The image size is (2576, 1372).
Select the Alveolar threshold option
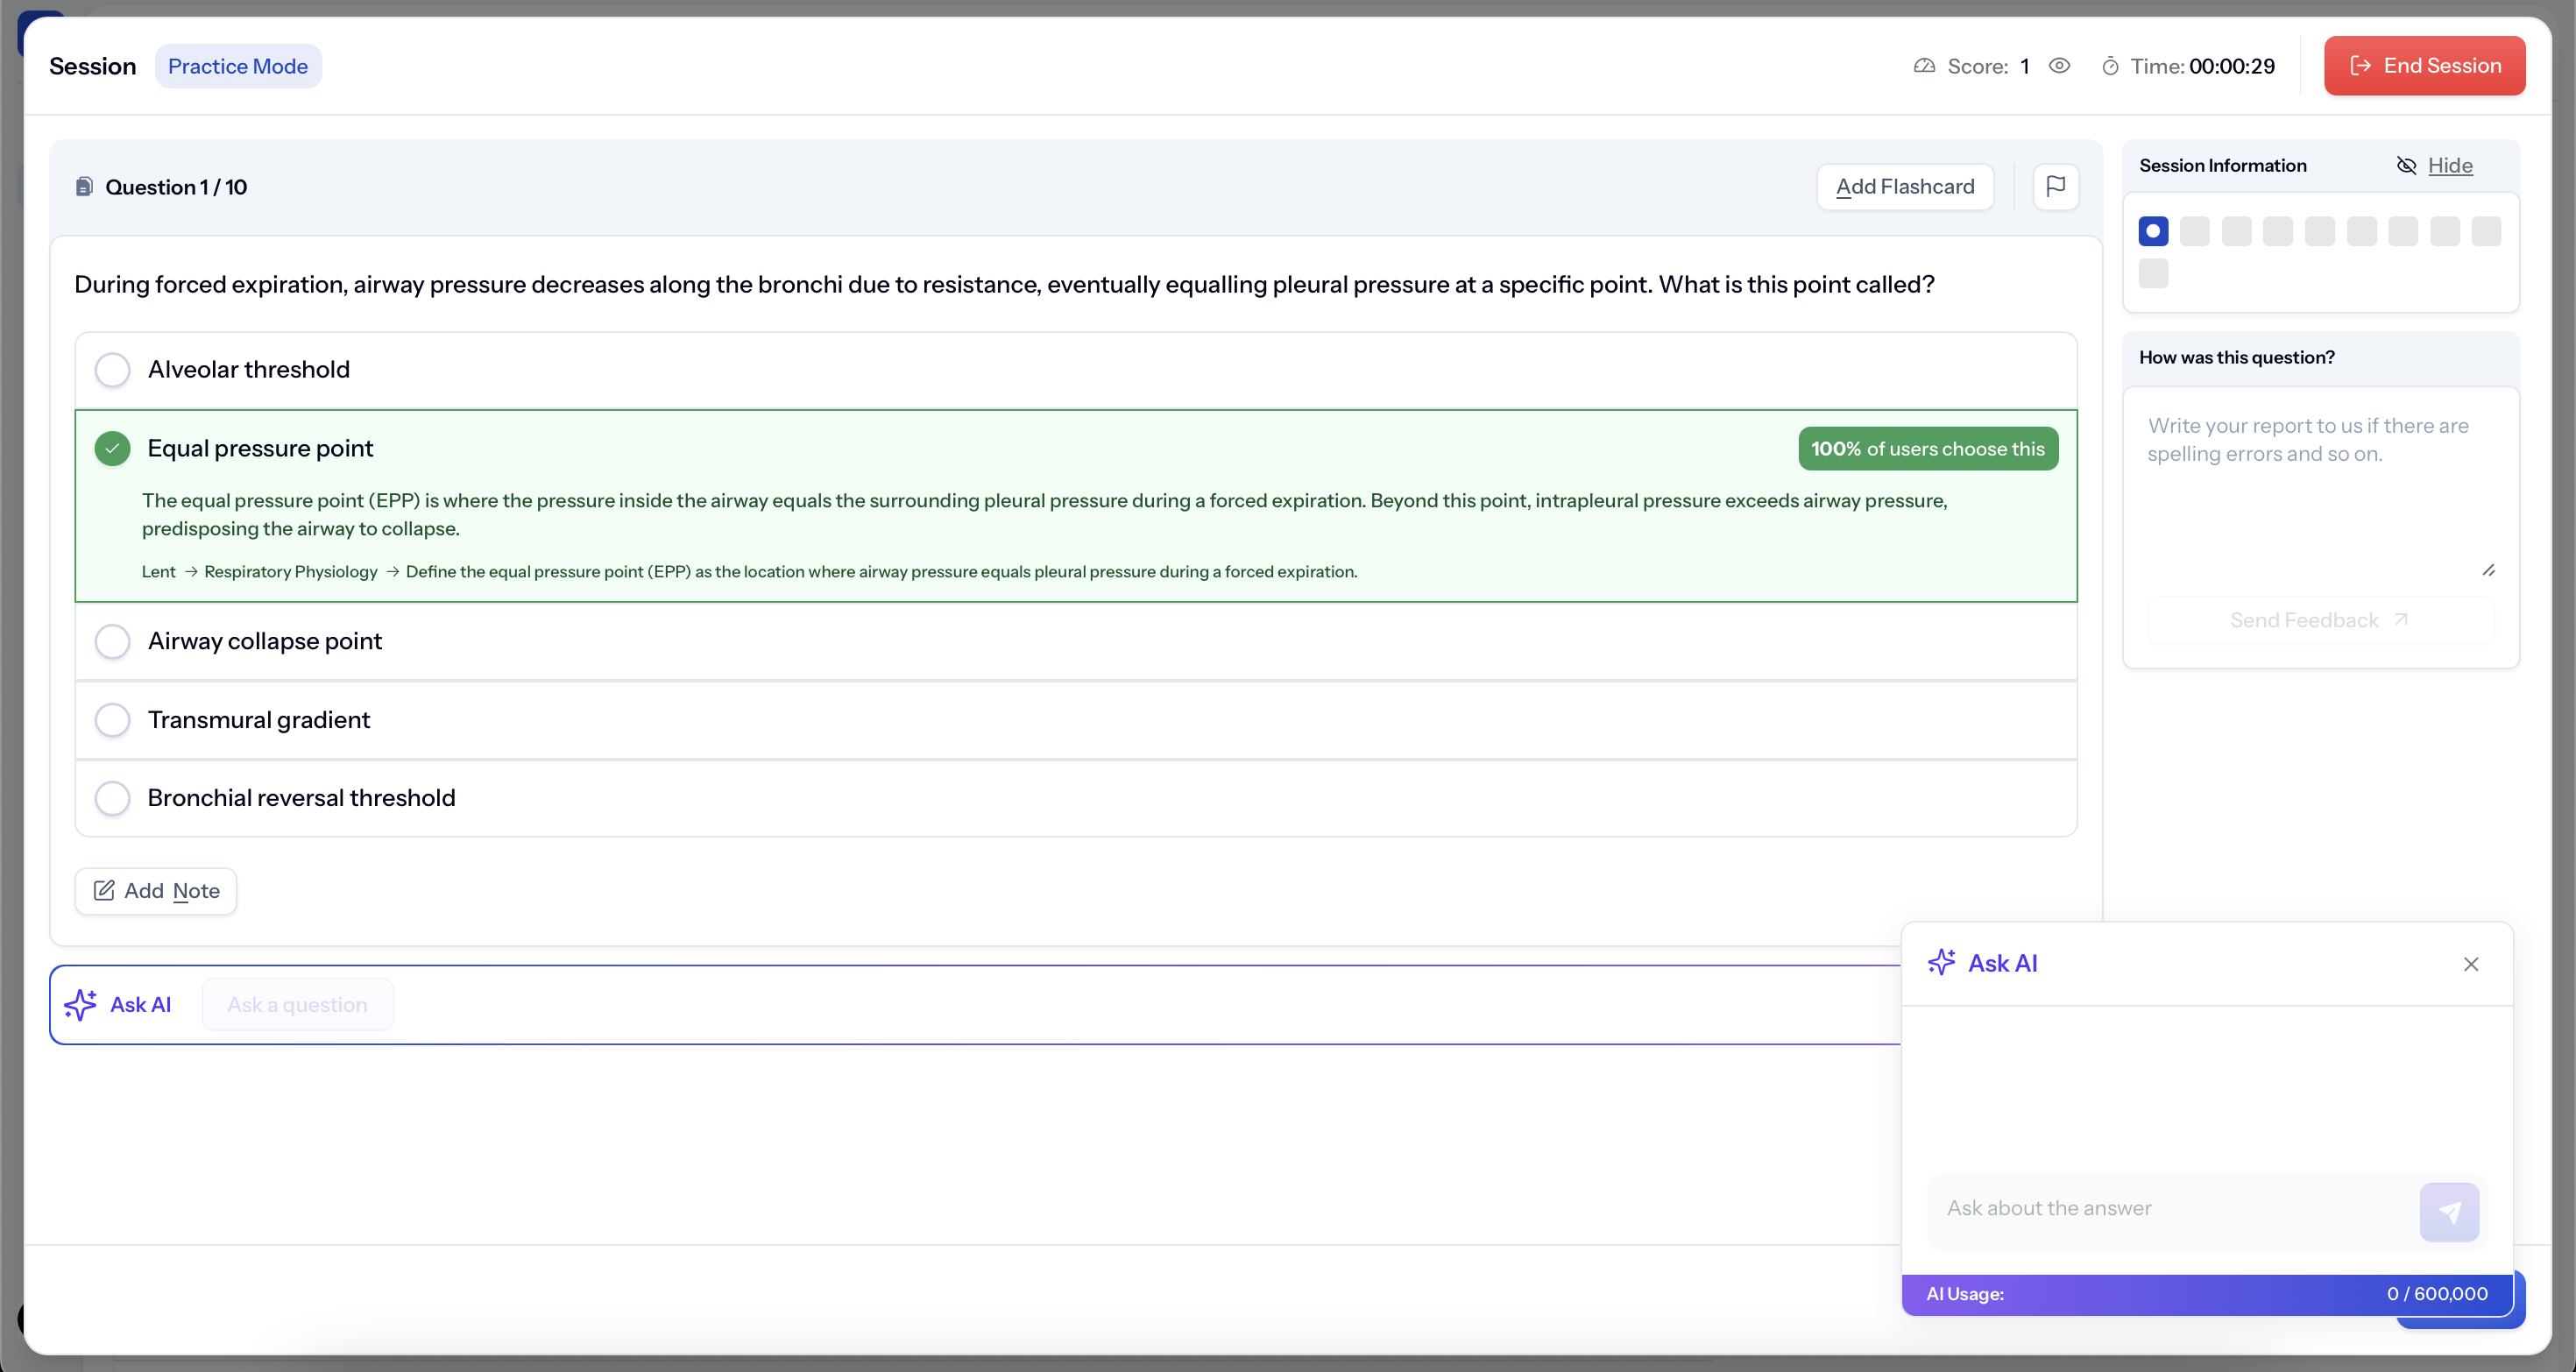pyautogui.click(x=113, y=370)
